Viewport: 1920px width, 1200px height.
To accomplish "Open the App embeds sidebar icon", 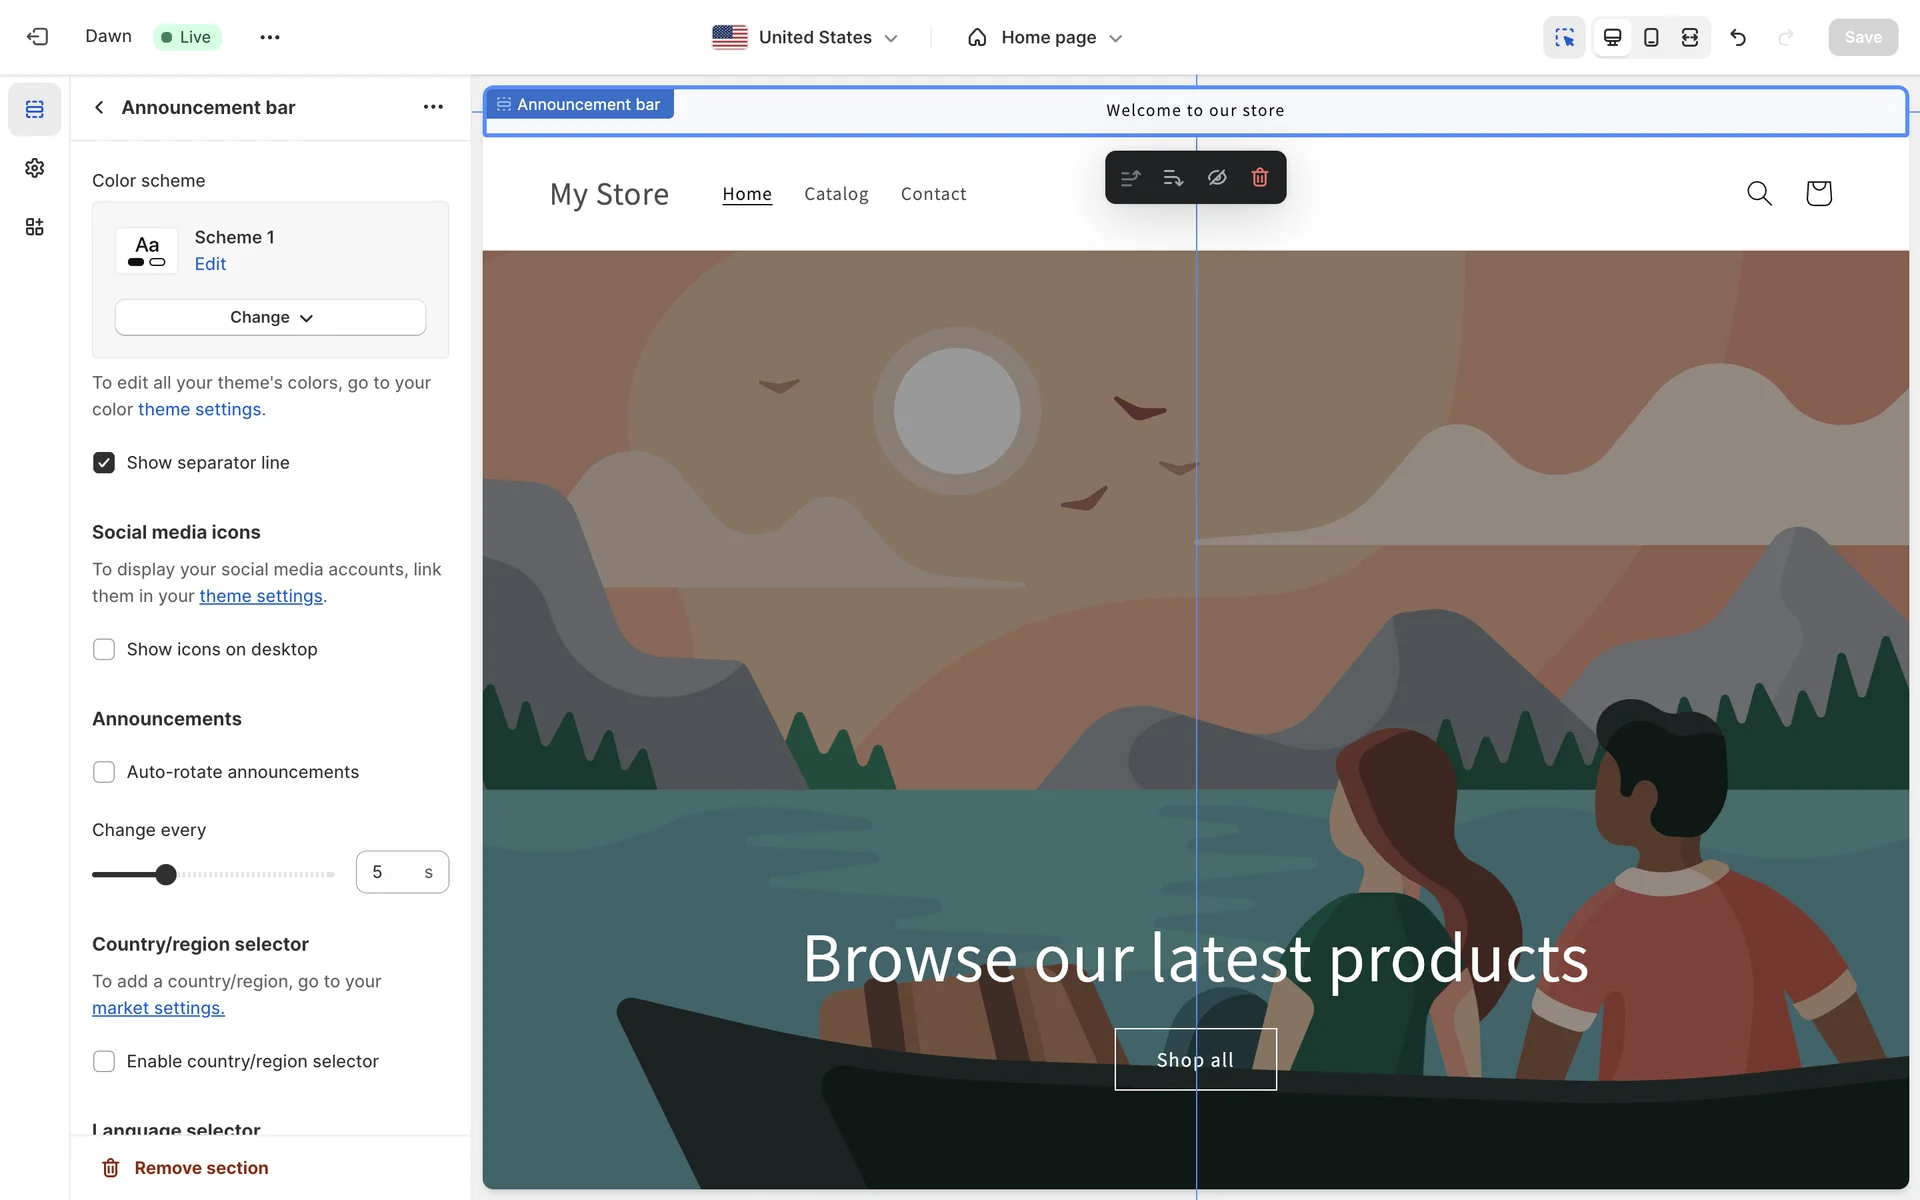I will (35, 227).
